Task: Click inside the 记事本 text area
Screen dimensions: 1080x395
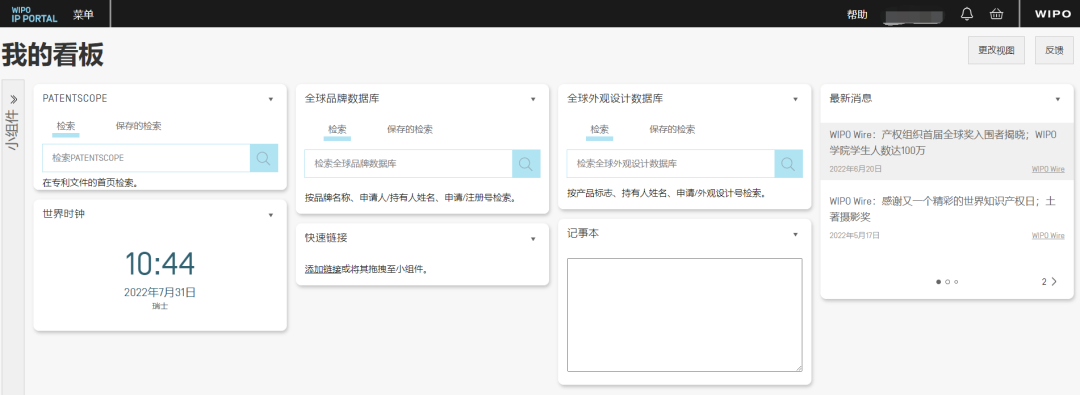Action: point(685,315)
